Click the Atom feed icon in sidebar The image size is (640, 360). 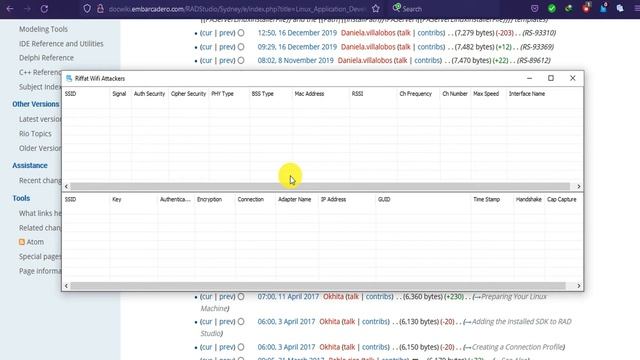[x=22, y=242]
